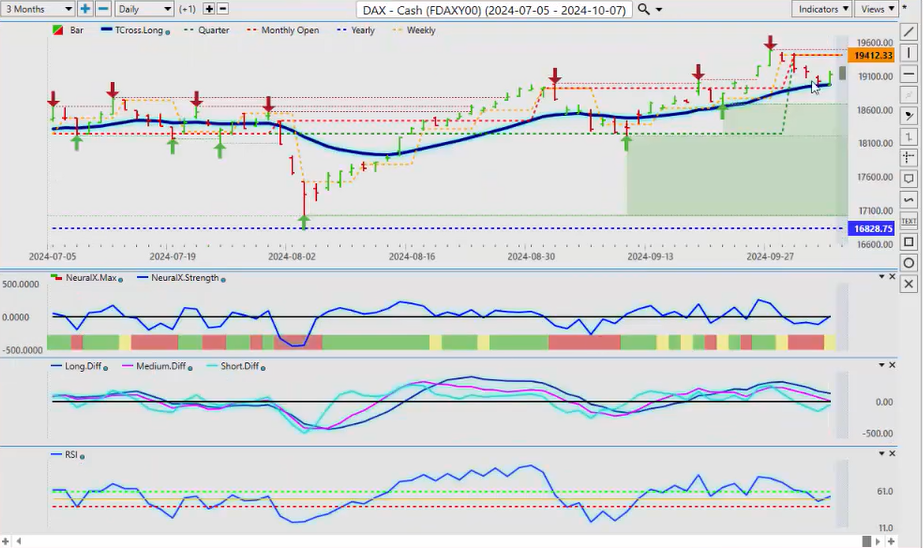Select the step line drawing tool
Image resolution: width=923 pixels, height=548 pixels.
908,137
